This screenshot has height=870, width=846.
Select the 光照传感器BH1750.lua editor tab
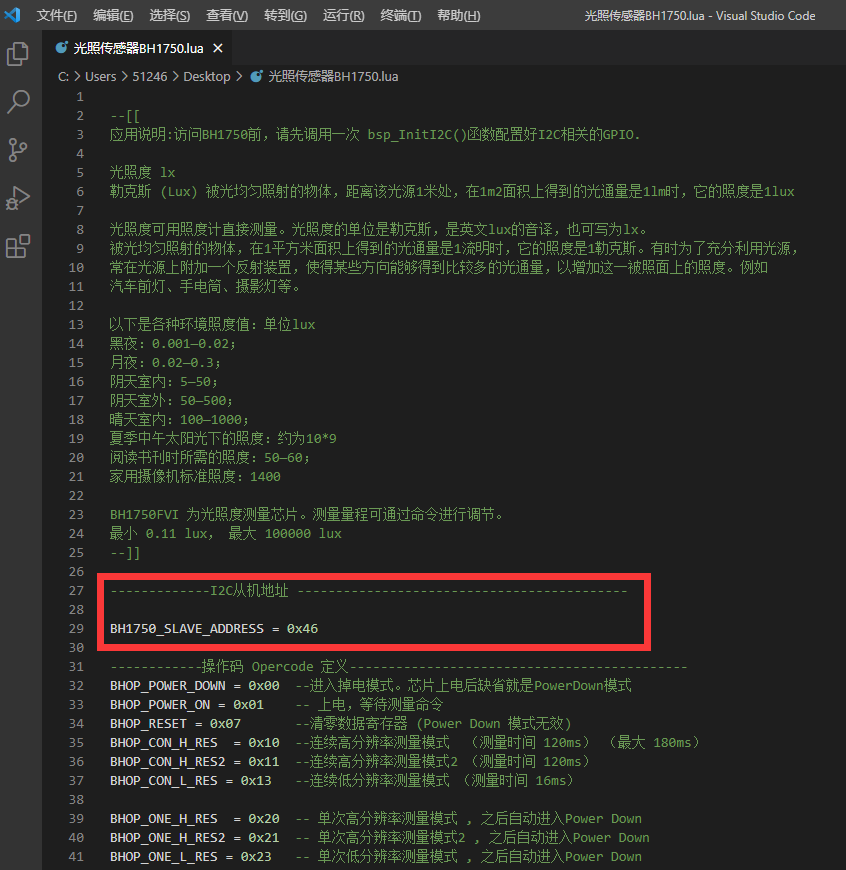(136, 48)
